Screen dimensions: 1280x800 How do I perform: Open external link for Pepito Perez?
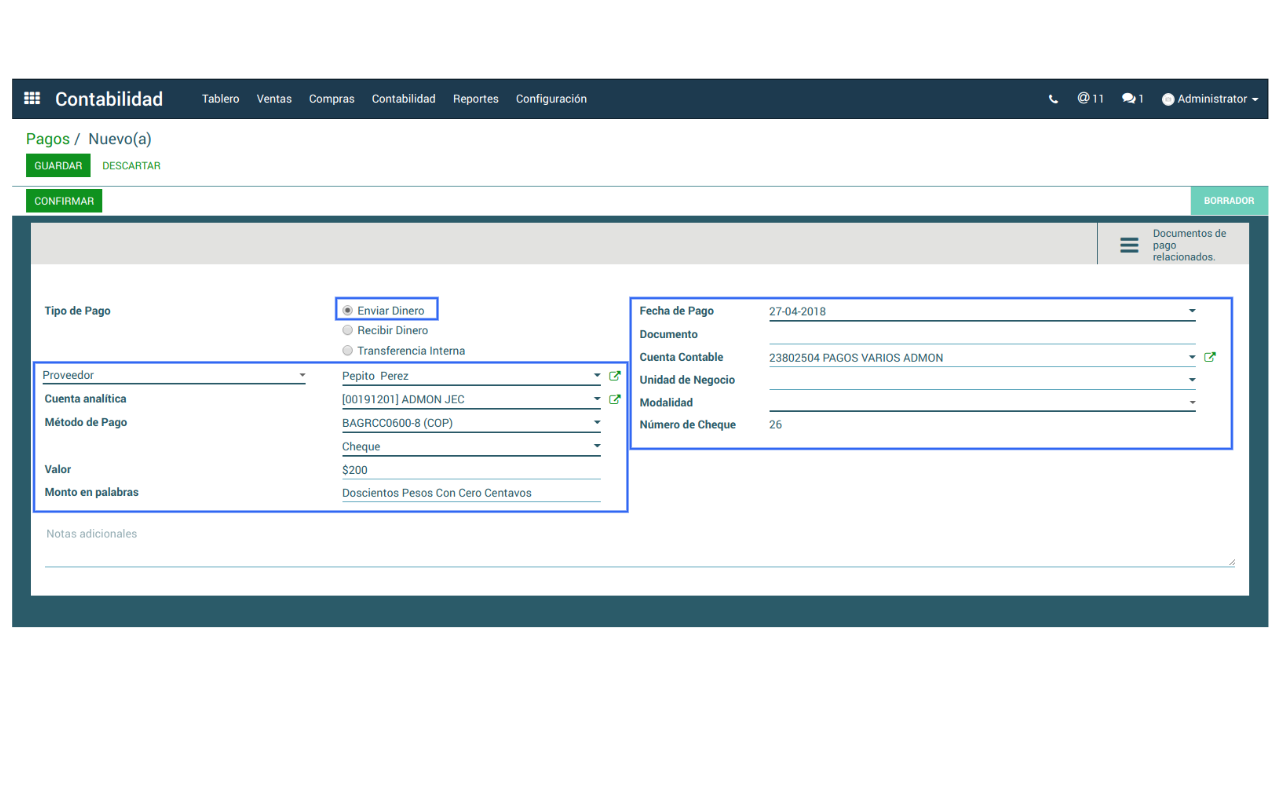point(615,376)
